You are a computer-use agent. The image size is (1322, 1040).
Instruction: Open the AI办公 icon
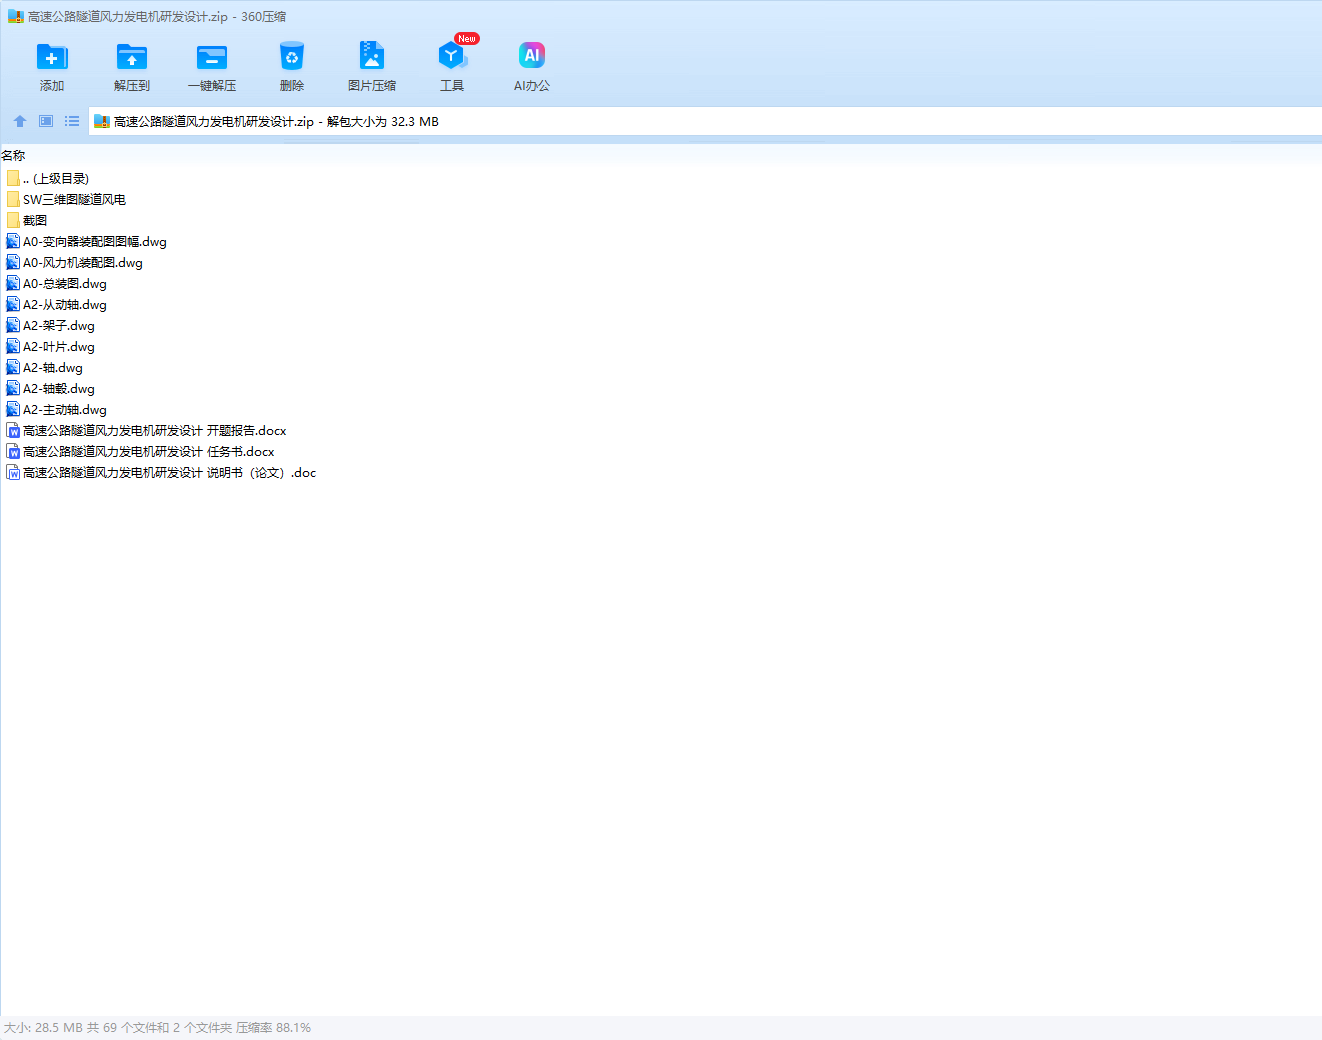(532, 55)
